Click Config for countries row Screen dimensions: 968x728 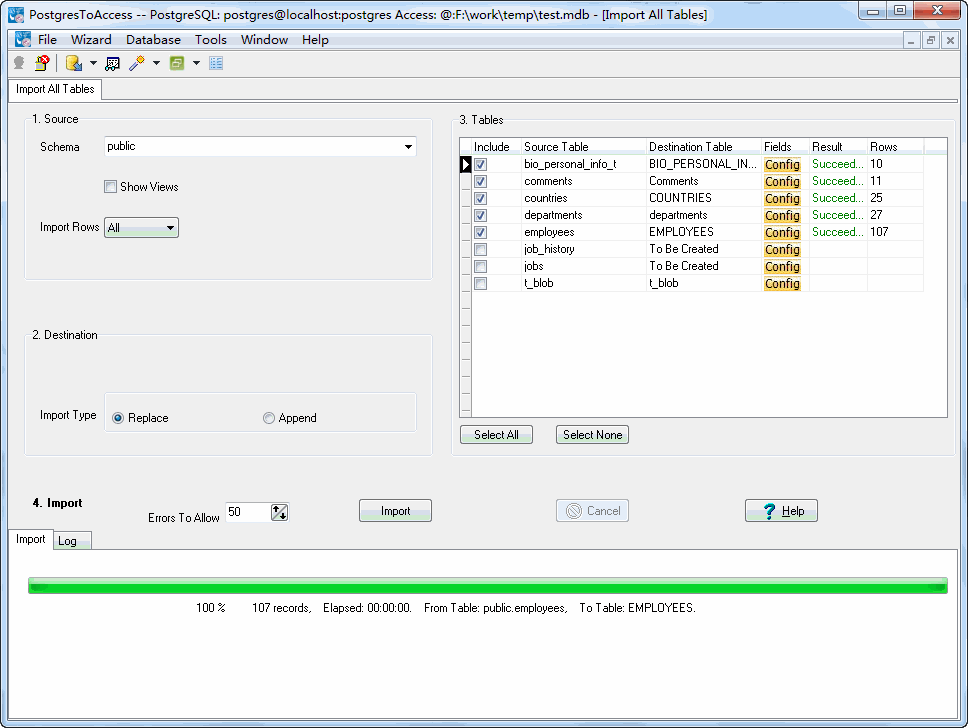click(x=782, y=198)
